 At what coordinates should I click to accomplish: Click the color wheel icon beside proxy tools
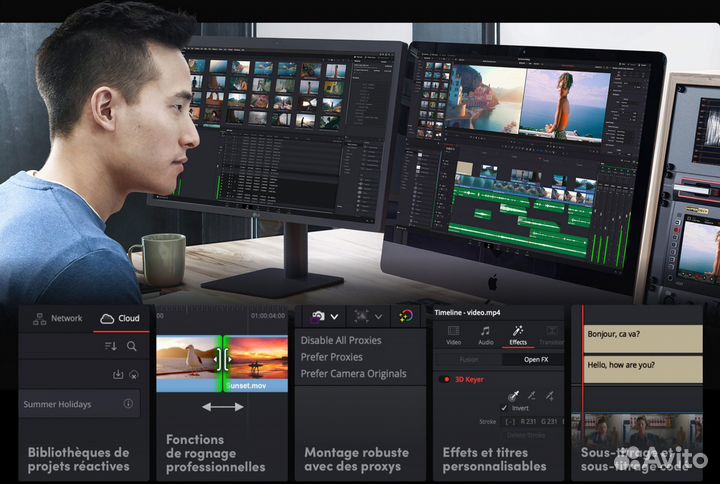coord(405,315)
